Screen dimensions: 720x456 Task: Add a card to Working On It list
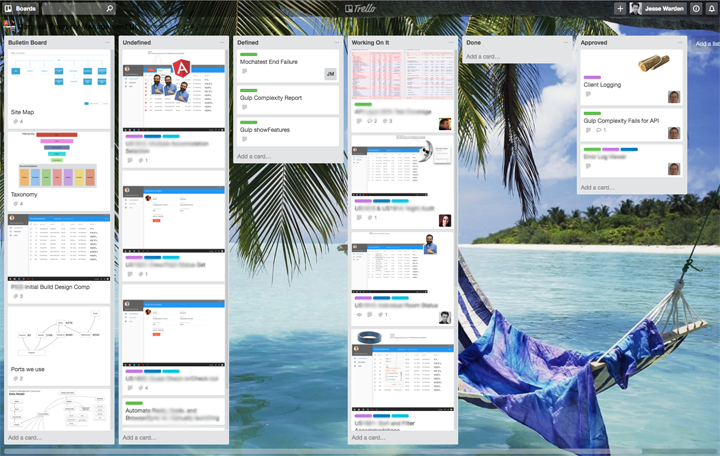click(x=369, y=438)
